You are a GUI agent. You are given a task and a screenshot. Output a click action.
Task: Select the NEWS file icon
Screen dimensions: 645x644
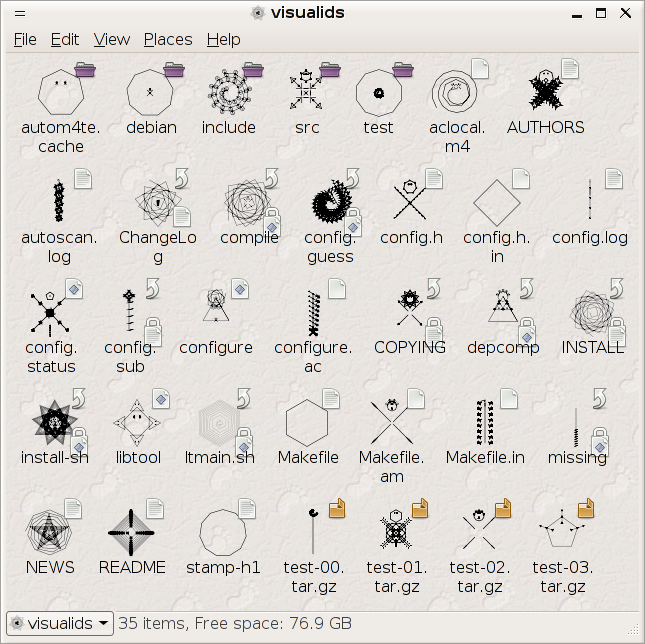pos(49,533)
